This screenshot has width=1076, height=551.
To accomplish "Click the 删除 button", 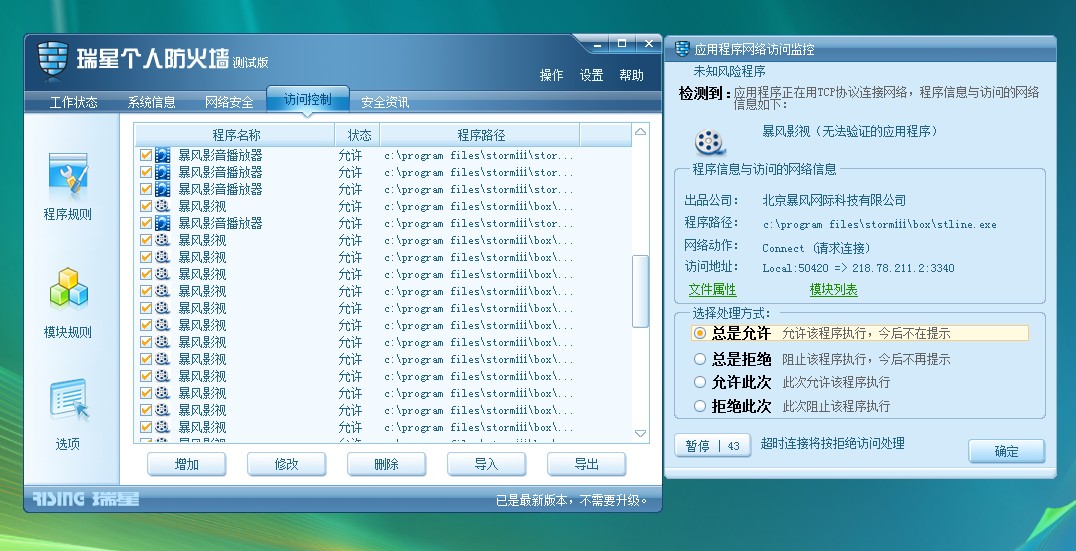I will (x=386, y=465).
